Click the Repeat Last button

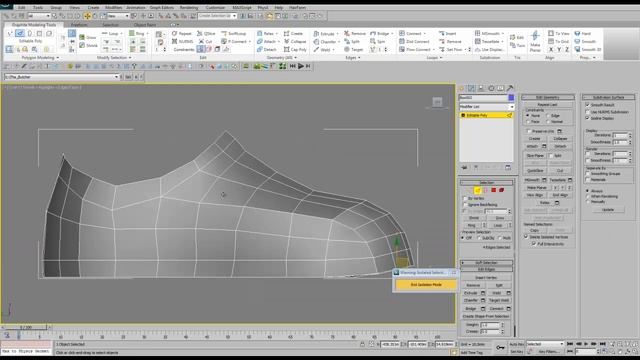[x=547, y=105]
